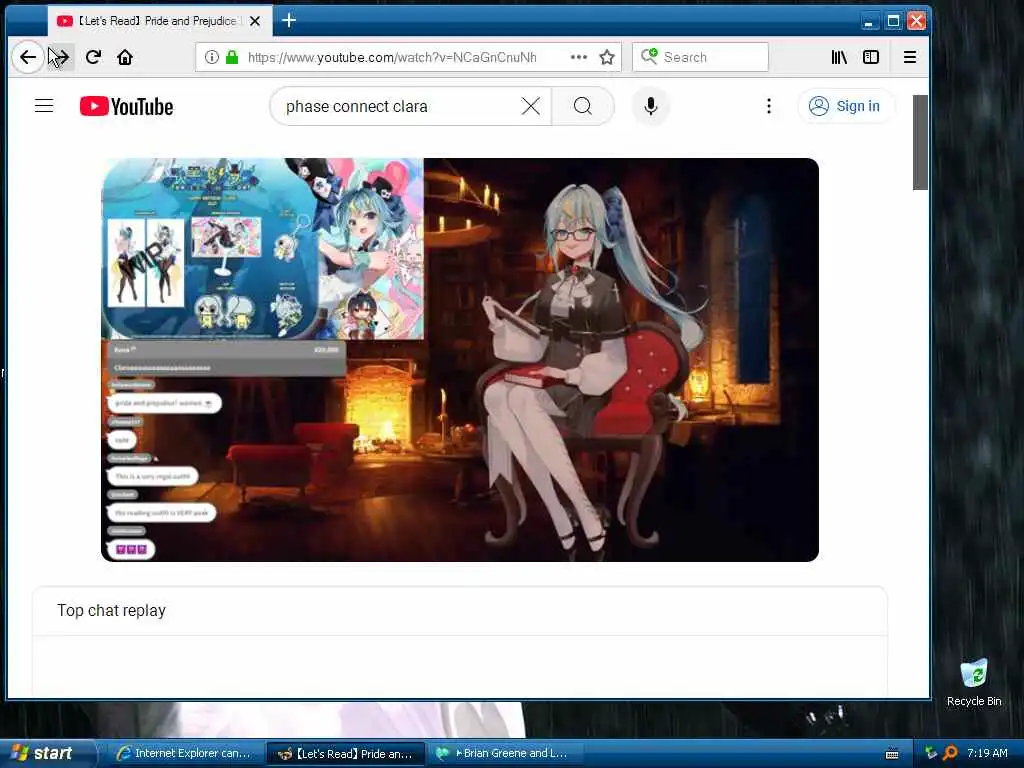Click the magnifier icon in the system tray
1024x768 pixels.
[950, 754]
